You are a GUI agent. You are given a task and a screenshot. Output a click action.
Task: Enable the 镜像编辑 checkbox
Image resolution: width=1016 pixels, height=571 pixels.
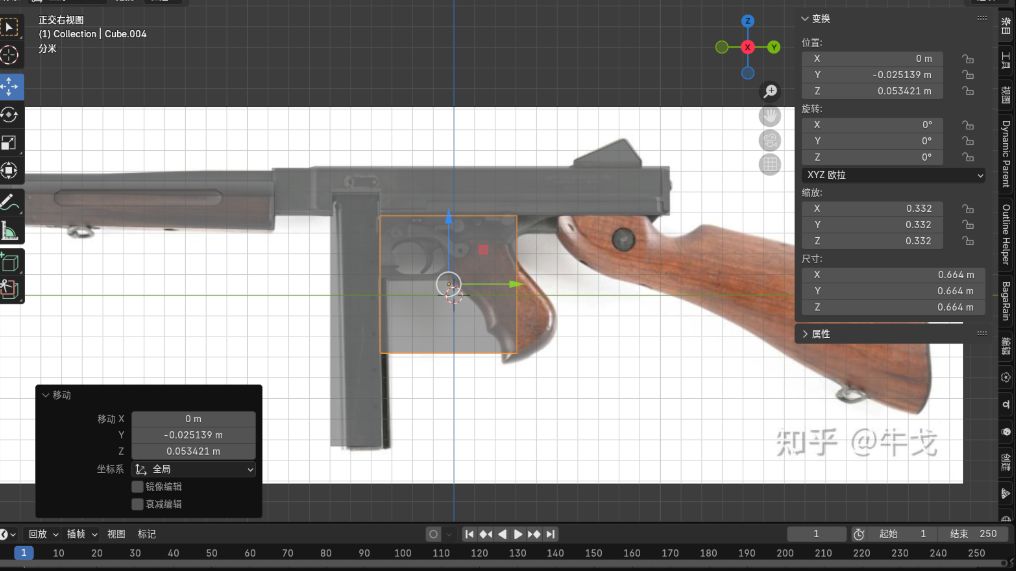(137, 487)
